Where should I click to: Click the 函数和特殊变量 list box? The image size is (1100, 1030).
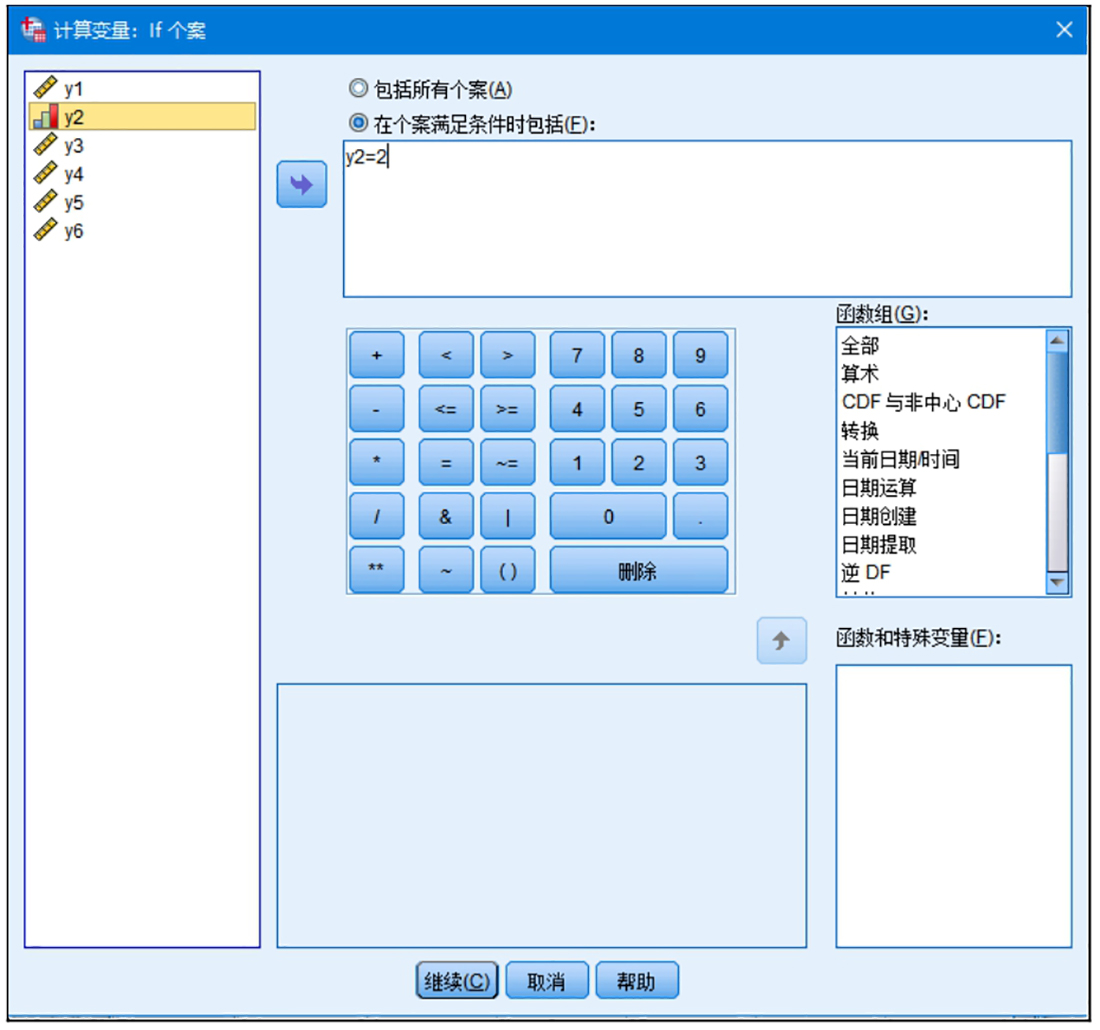[953, 805]
